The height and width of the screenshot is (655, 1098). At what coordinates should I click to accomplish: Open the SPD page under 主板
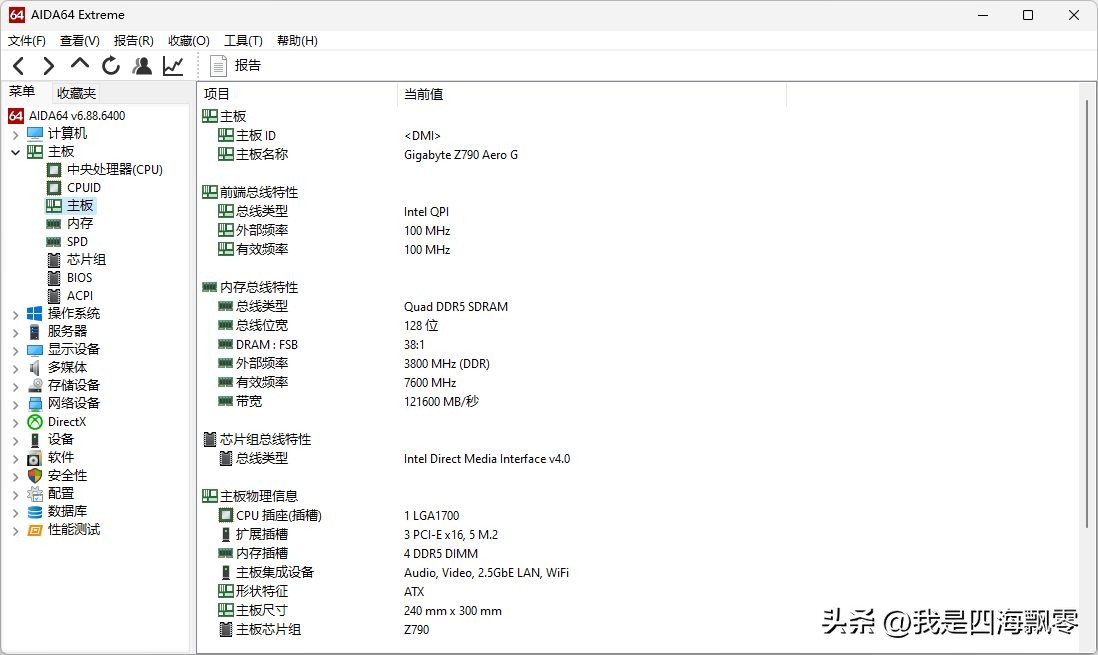click(77, 241)
